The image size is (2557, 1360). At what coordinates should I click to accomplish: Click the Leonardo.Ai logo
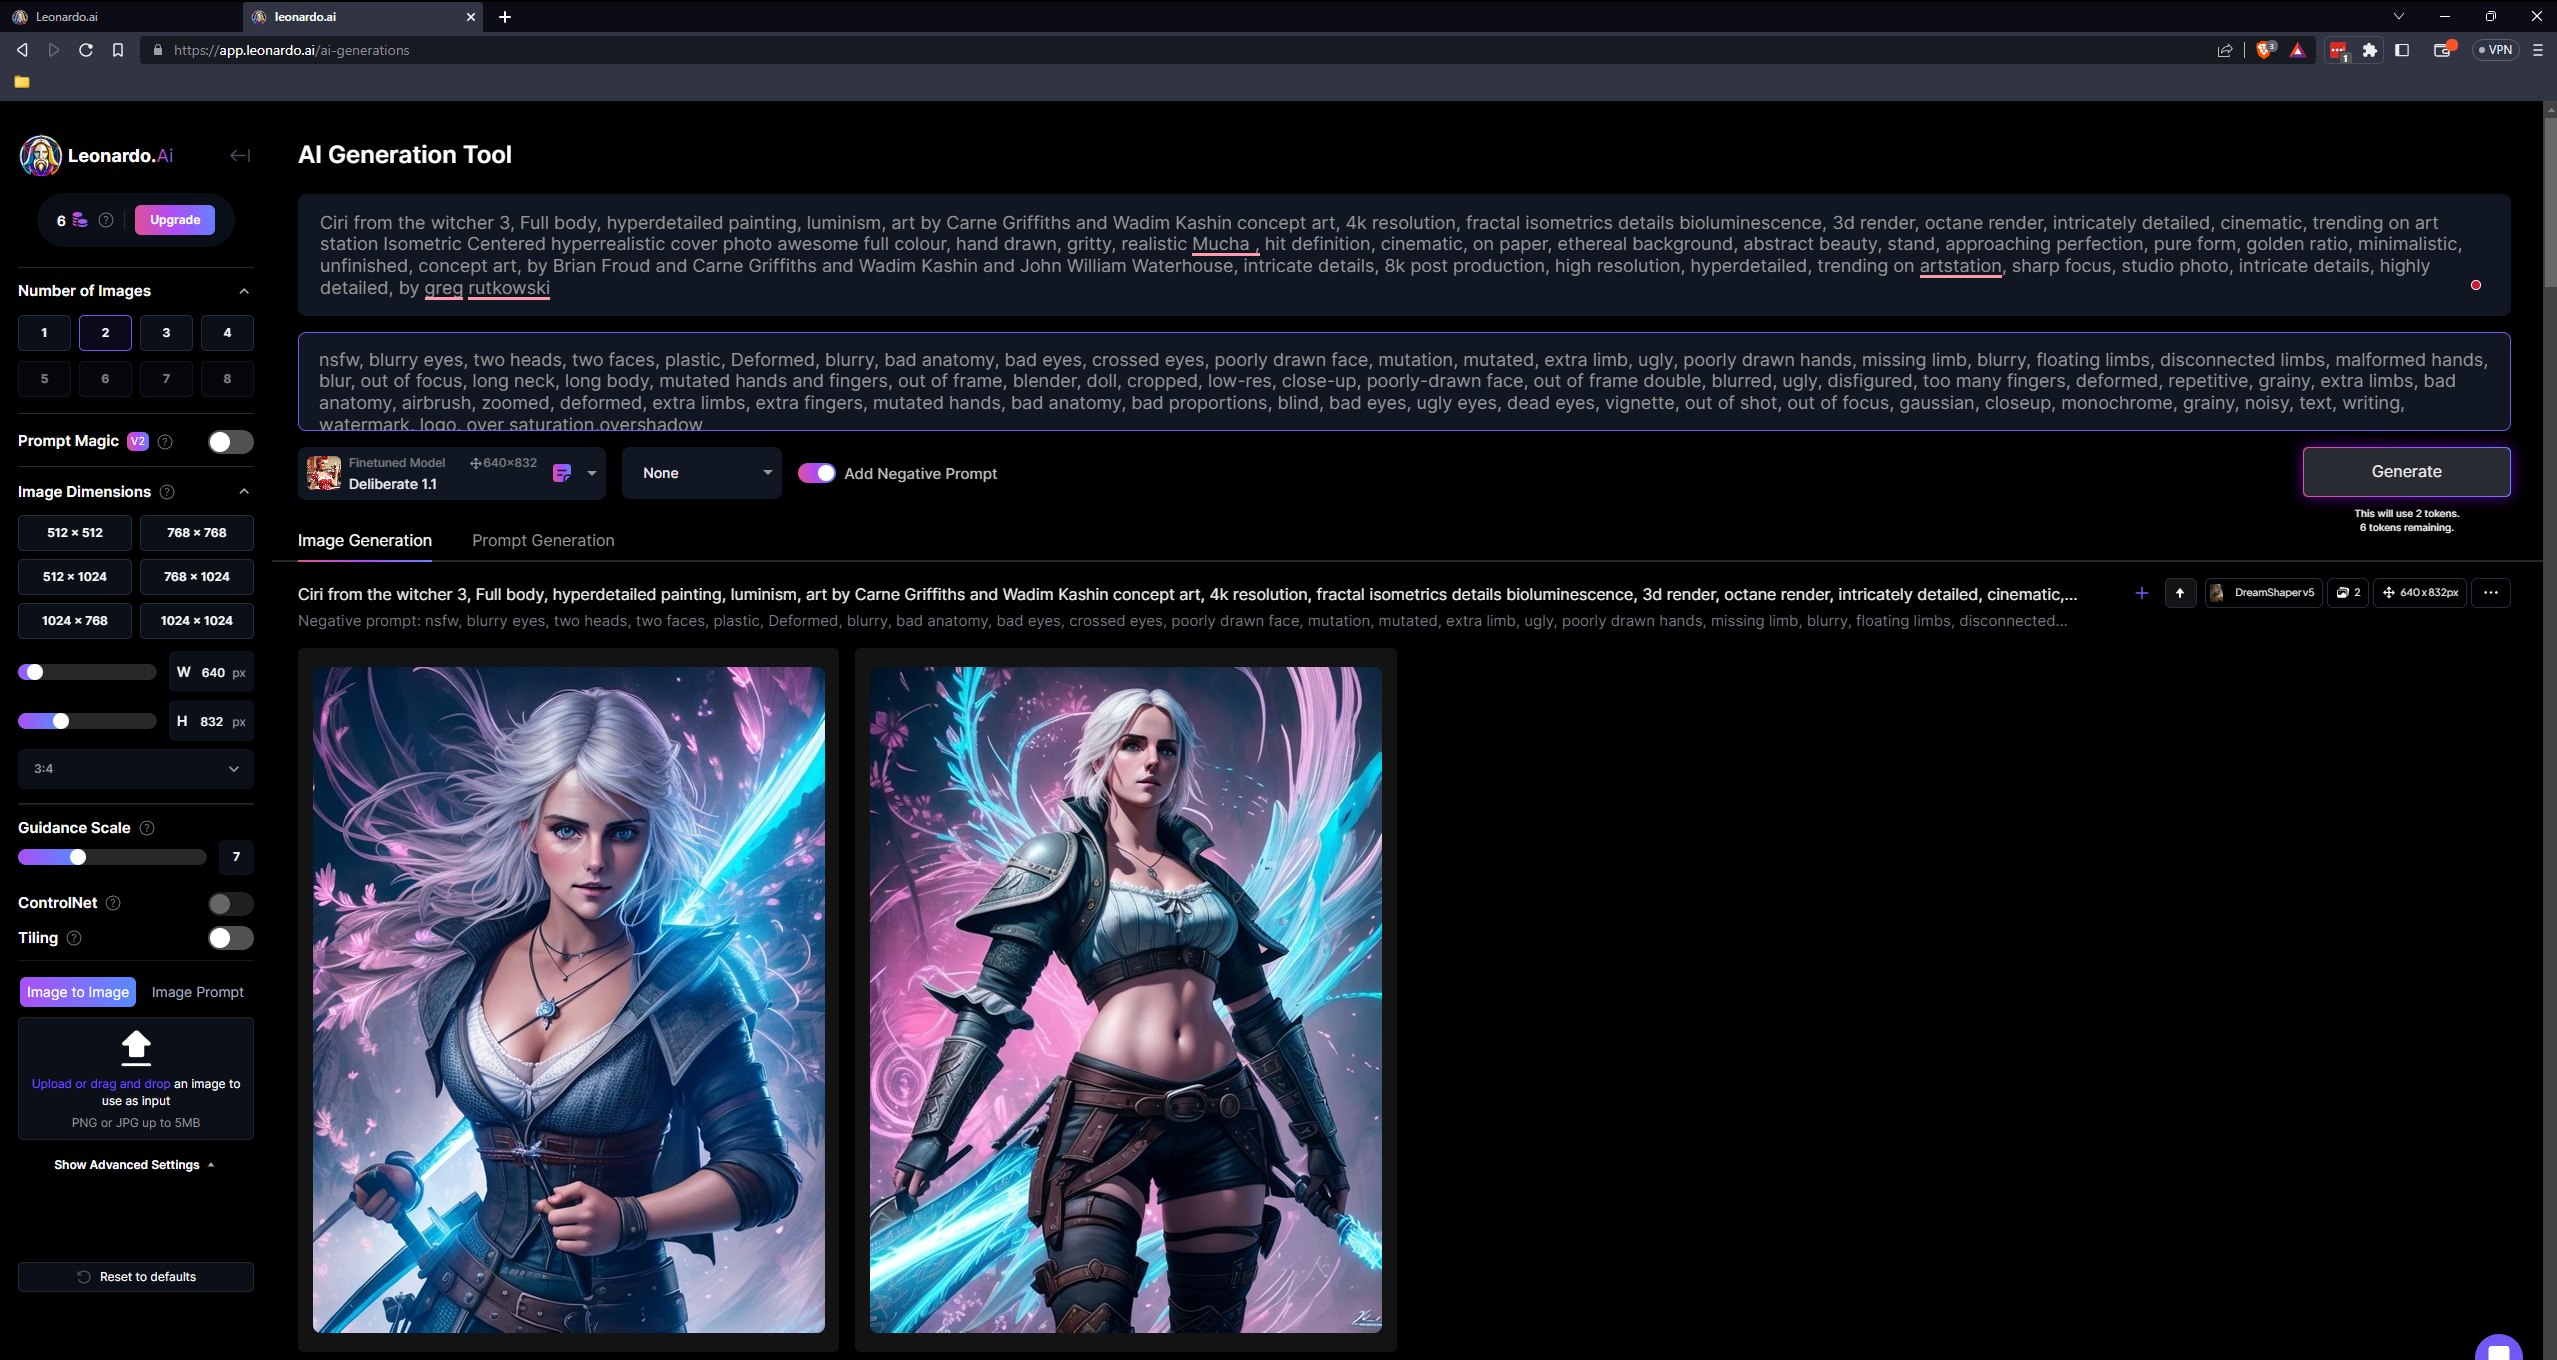pyautogui.click(x=96, y=156)
